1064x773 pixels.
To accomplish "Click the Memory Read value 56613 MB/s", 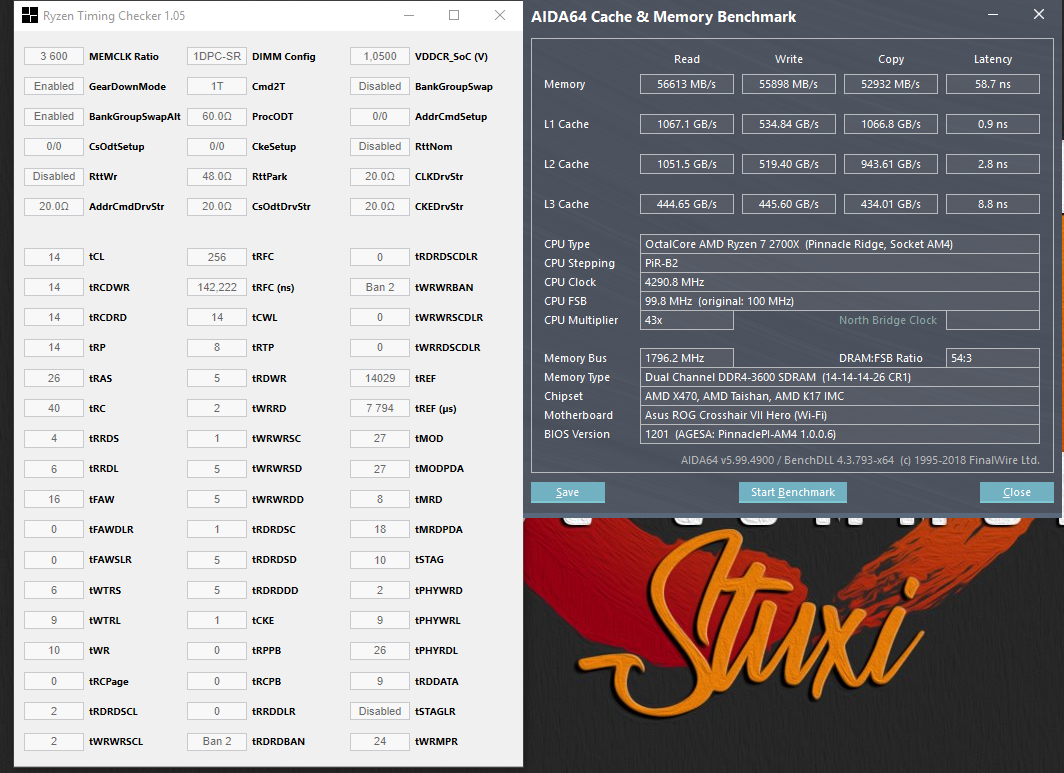I will point(687,84).
